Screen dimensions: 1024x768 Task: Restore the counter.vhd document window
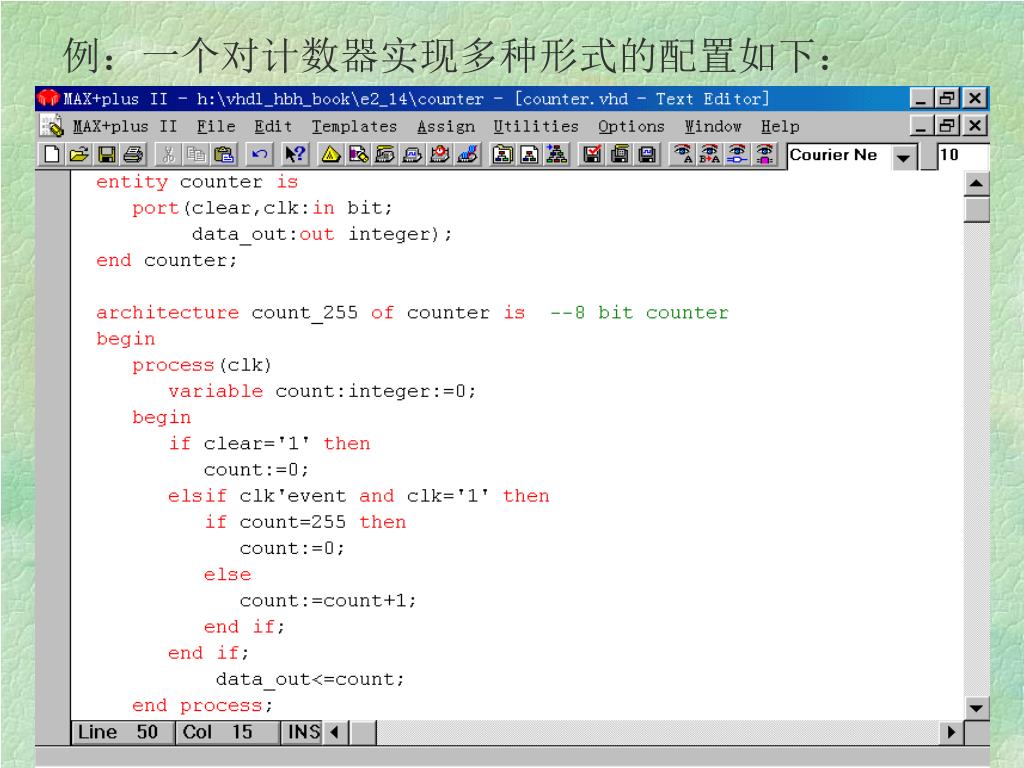948,125
